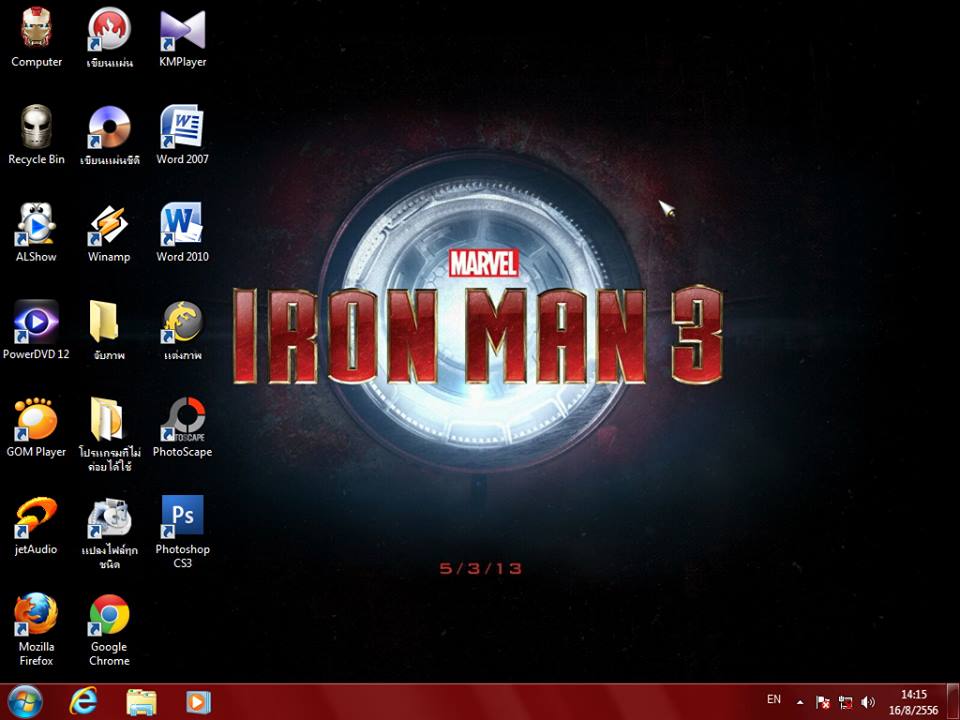The image size is (960, 720).
Task: Open the volume speaker tray icon
Action: tap(868, 702)
